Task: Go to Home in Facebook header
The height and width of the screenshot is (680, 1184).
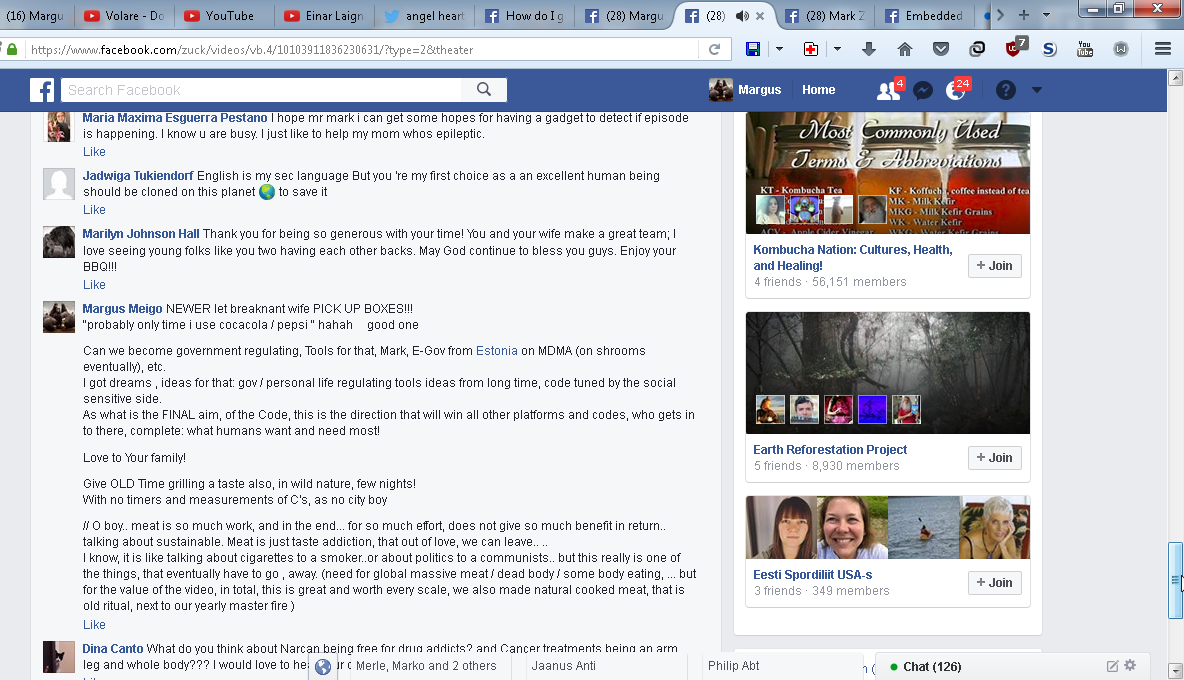Action: [x=818, y=90]
